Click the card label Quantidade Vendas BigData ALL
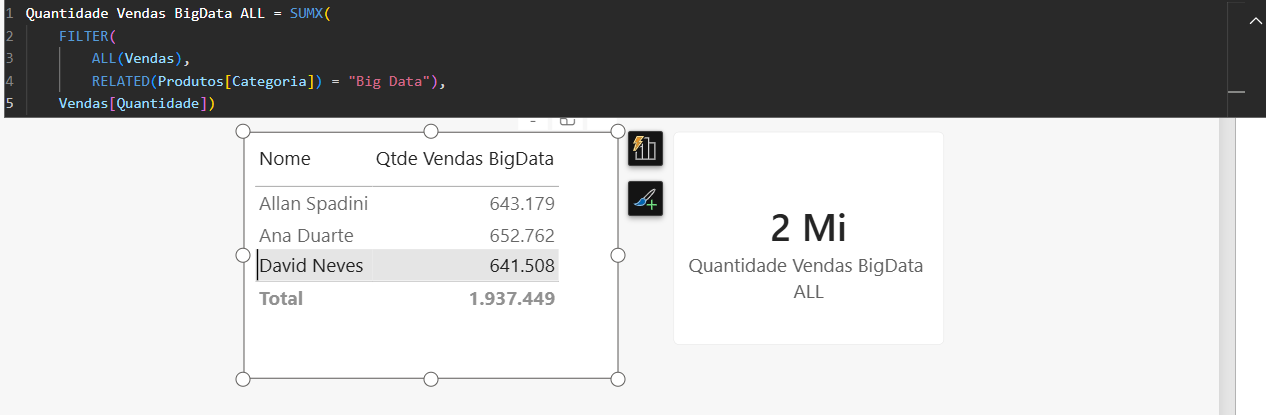This screenshot has width=1266, height=415. (x=806, y=279)
